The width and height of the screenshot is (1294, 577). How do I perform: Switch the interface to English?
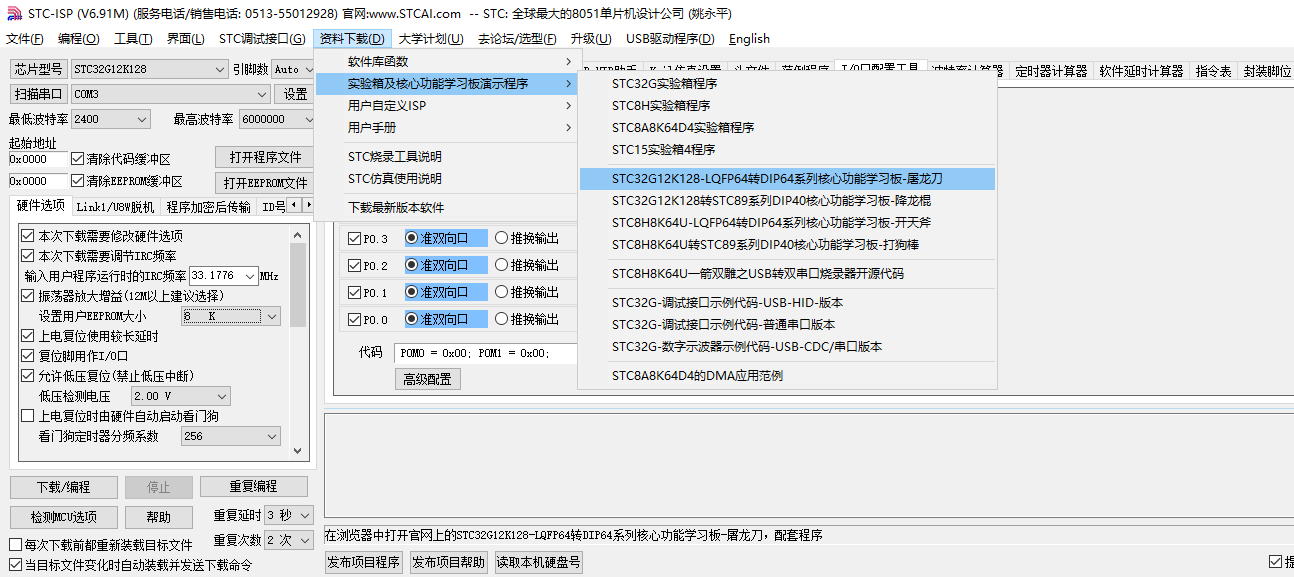click(749, 39)
